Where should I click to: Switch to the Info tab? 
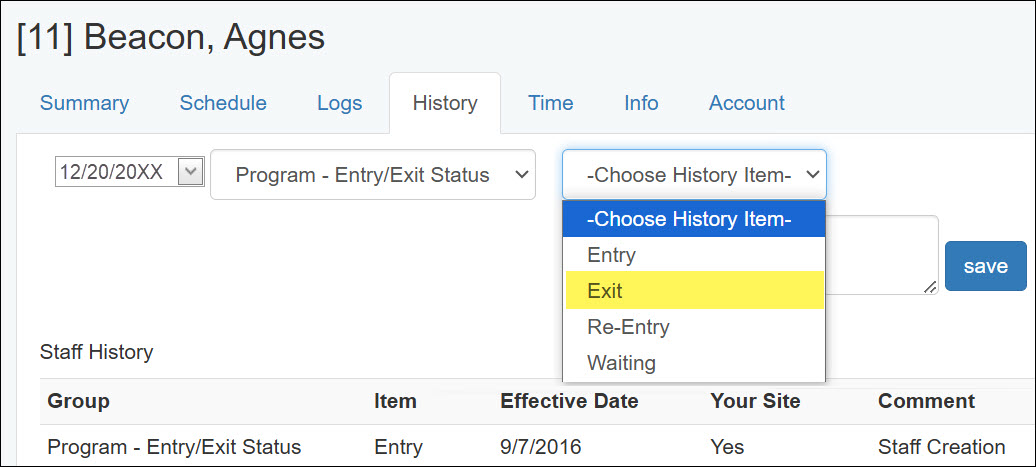click(641, 103)
